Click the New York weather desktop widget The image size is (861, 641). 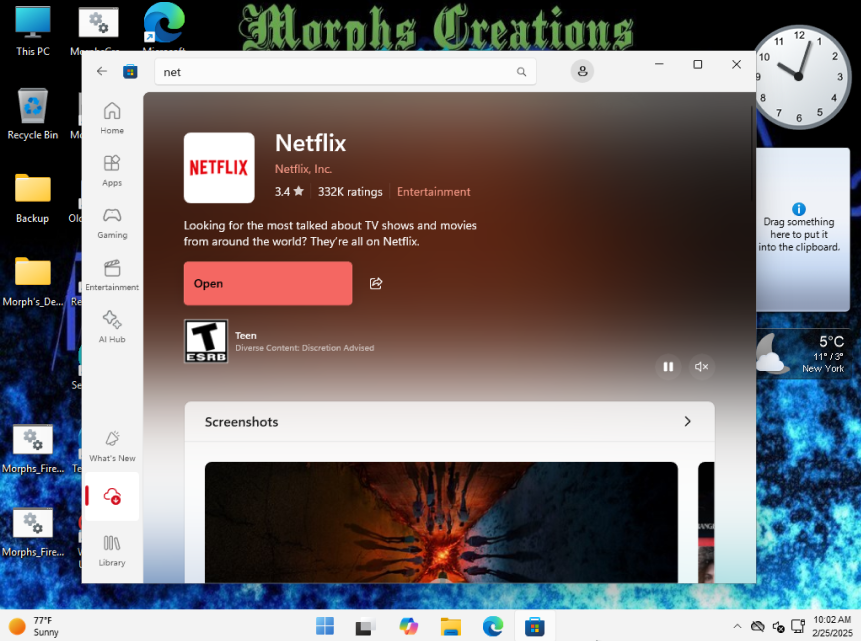(801, 354)
